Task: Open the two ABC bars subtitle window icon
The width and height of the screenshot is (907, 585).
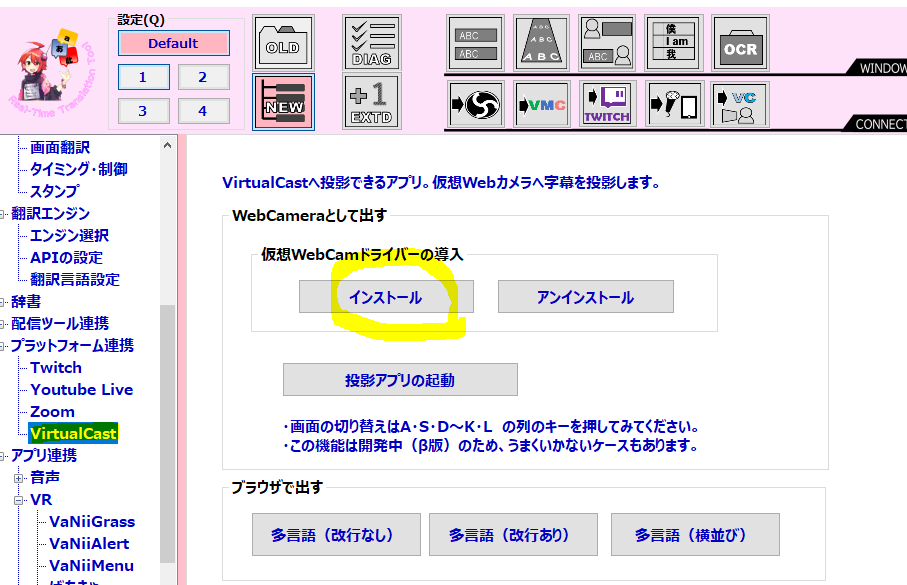Action: (476, 43)
